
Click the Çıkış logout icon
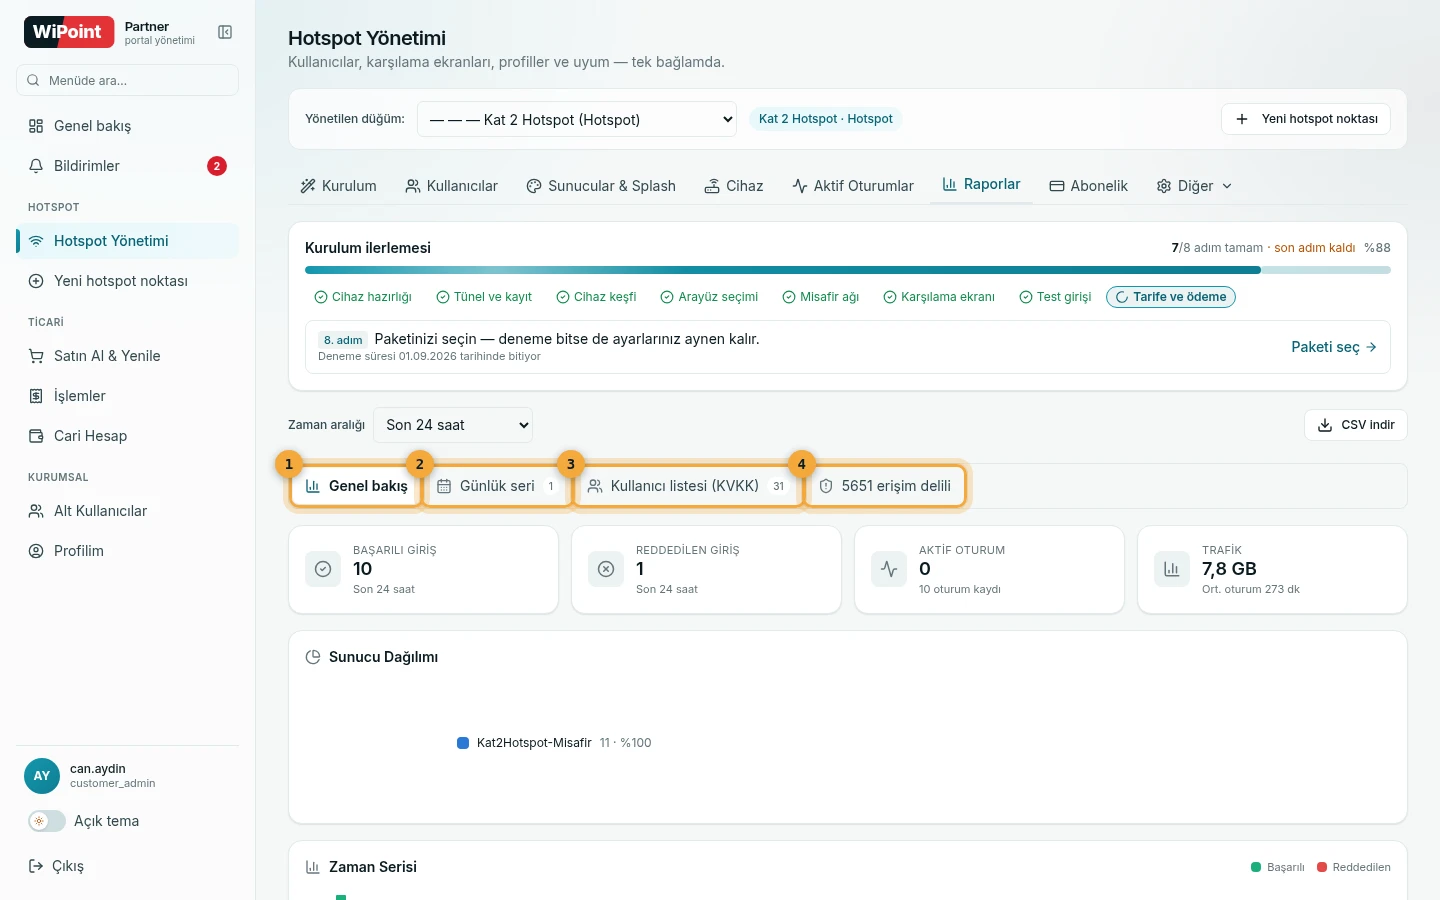[x=36, y=866]
